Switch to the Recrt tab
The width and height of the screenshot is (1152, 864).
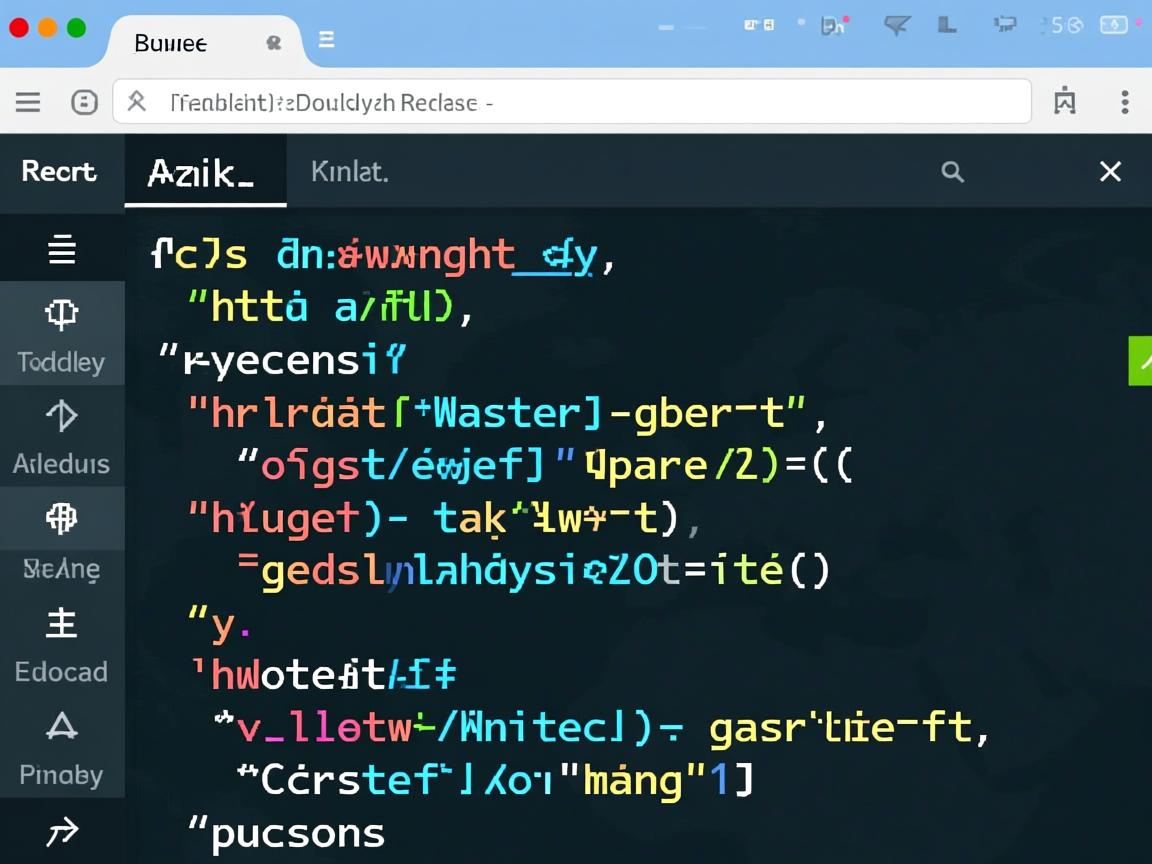point(59,172)
